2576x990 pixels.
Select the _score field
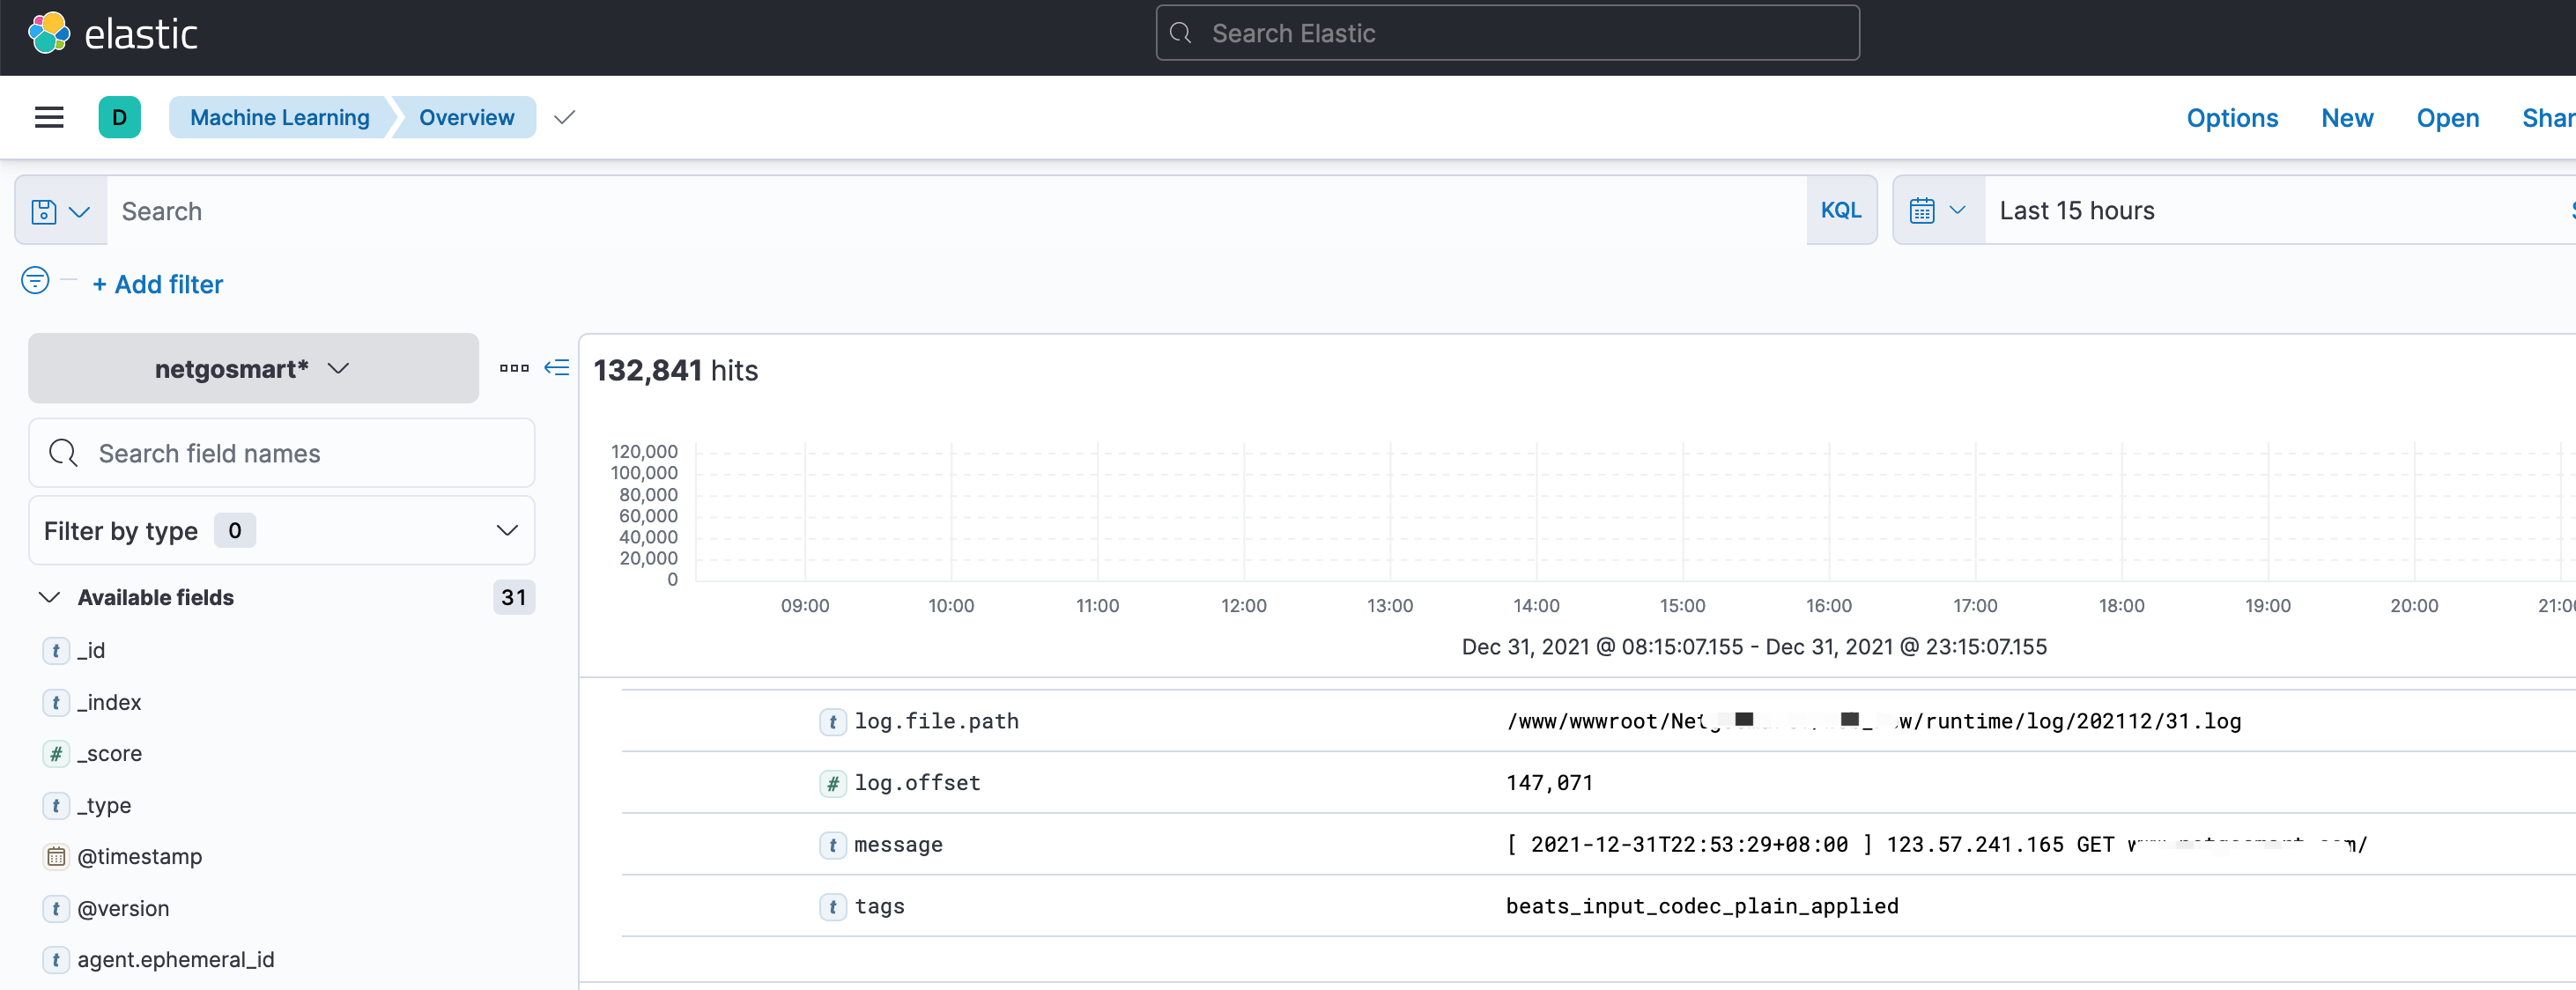tap(109, 754)
